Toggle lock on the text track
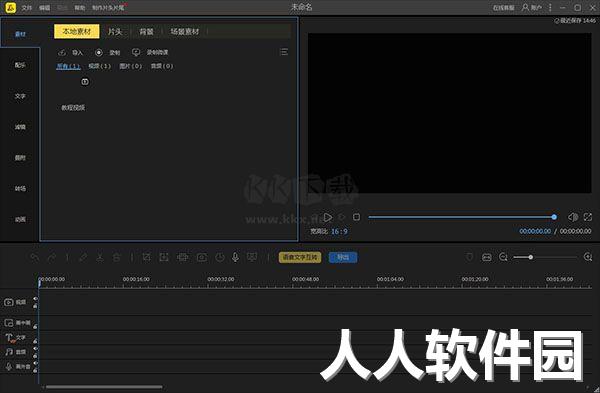 click(x=35, y=341)
